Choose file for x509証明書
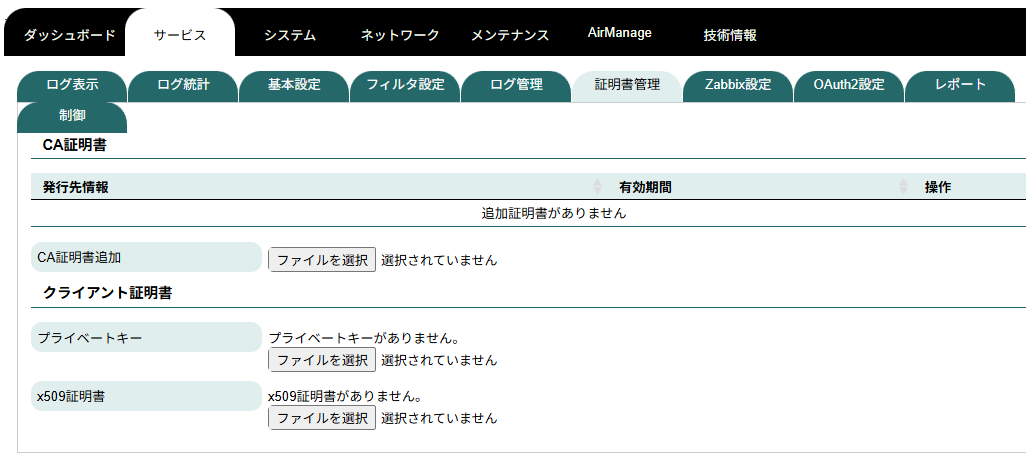This screenshot has height=464, width=1026. tap(322, 418)
